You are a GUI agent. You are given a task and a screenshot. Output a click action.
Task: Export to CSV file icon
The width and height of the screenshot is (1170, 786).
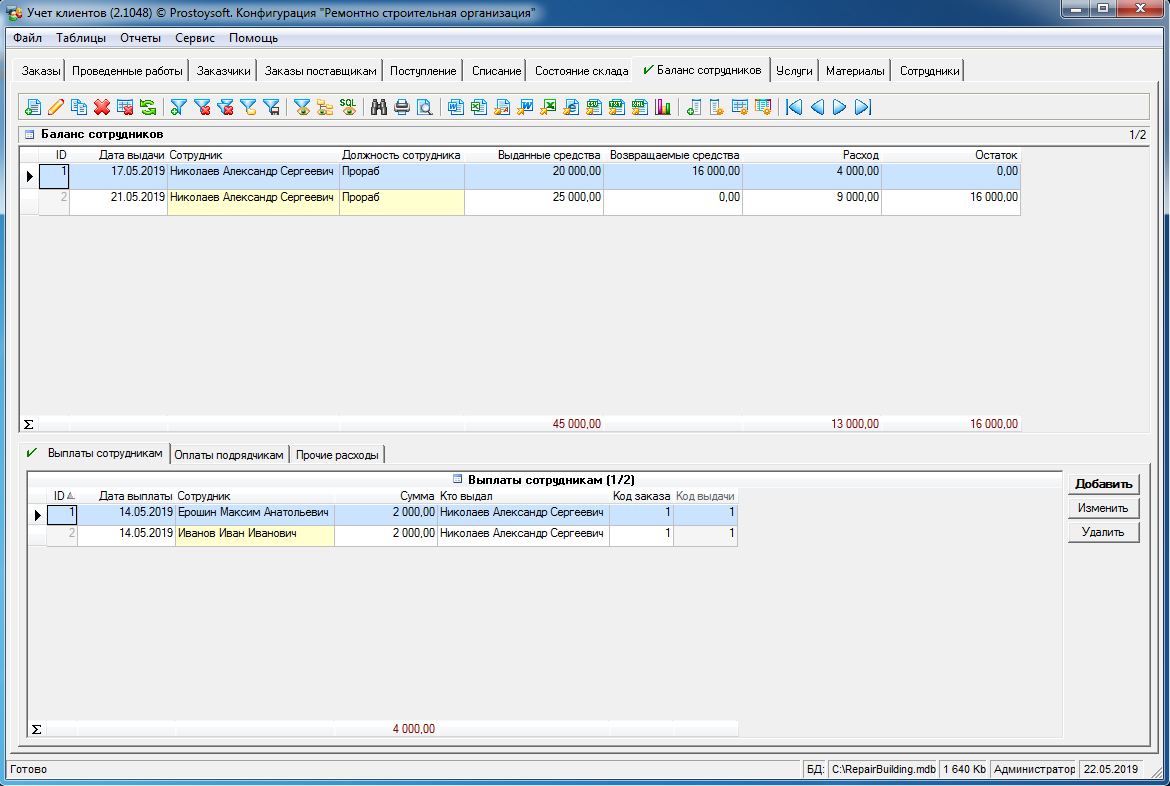pos(594,107)
